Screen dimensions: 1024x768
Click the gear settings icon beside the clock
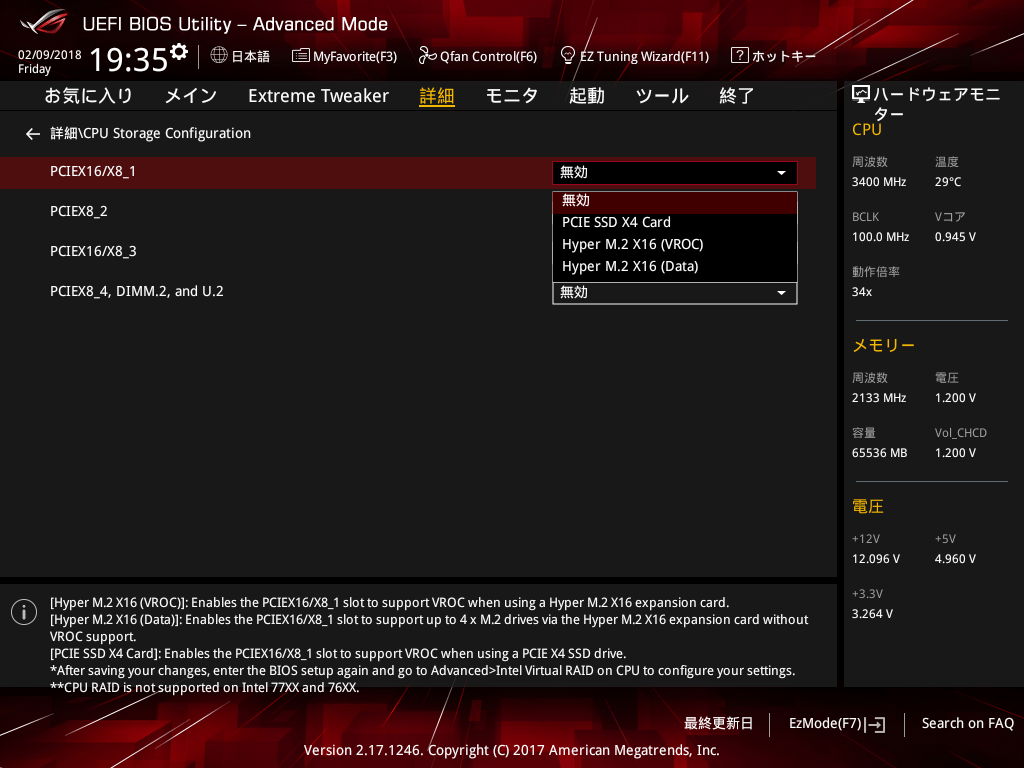coord(179,52)
